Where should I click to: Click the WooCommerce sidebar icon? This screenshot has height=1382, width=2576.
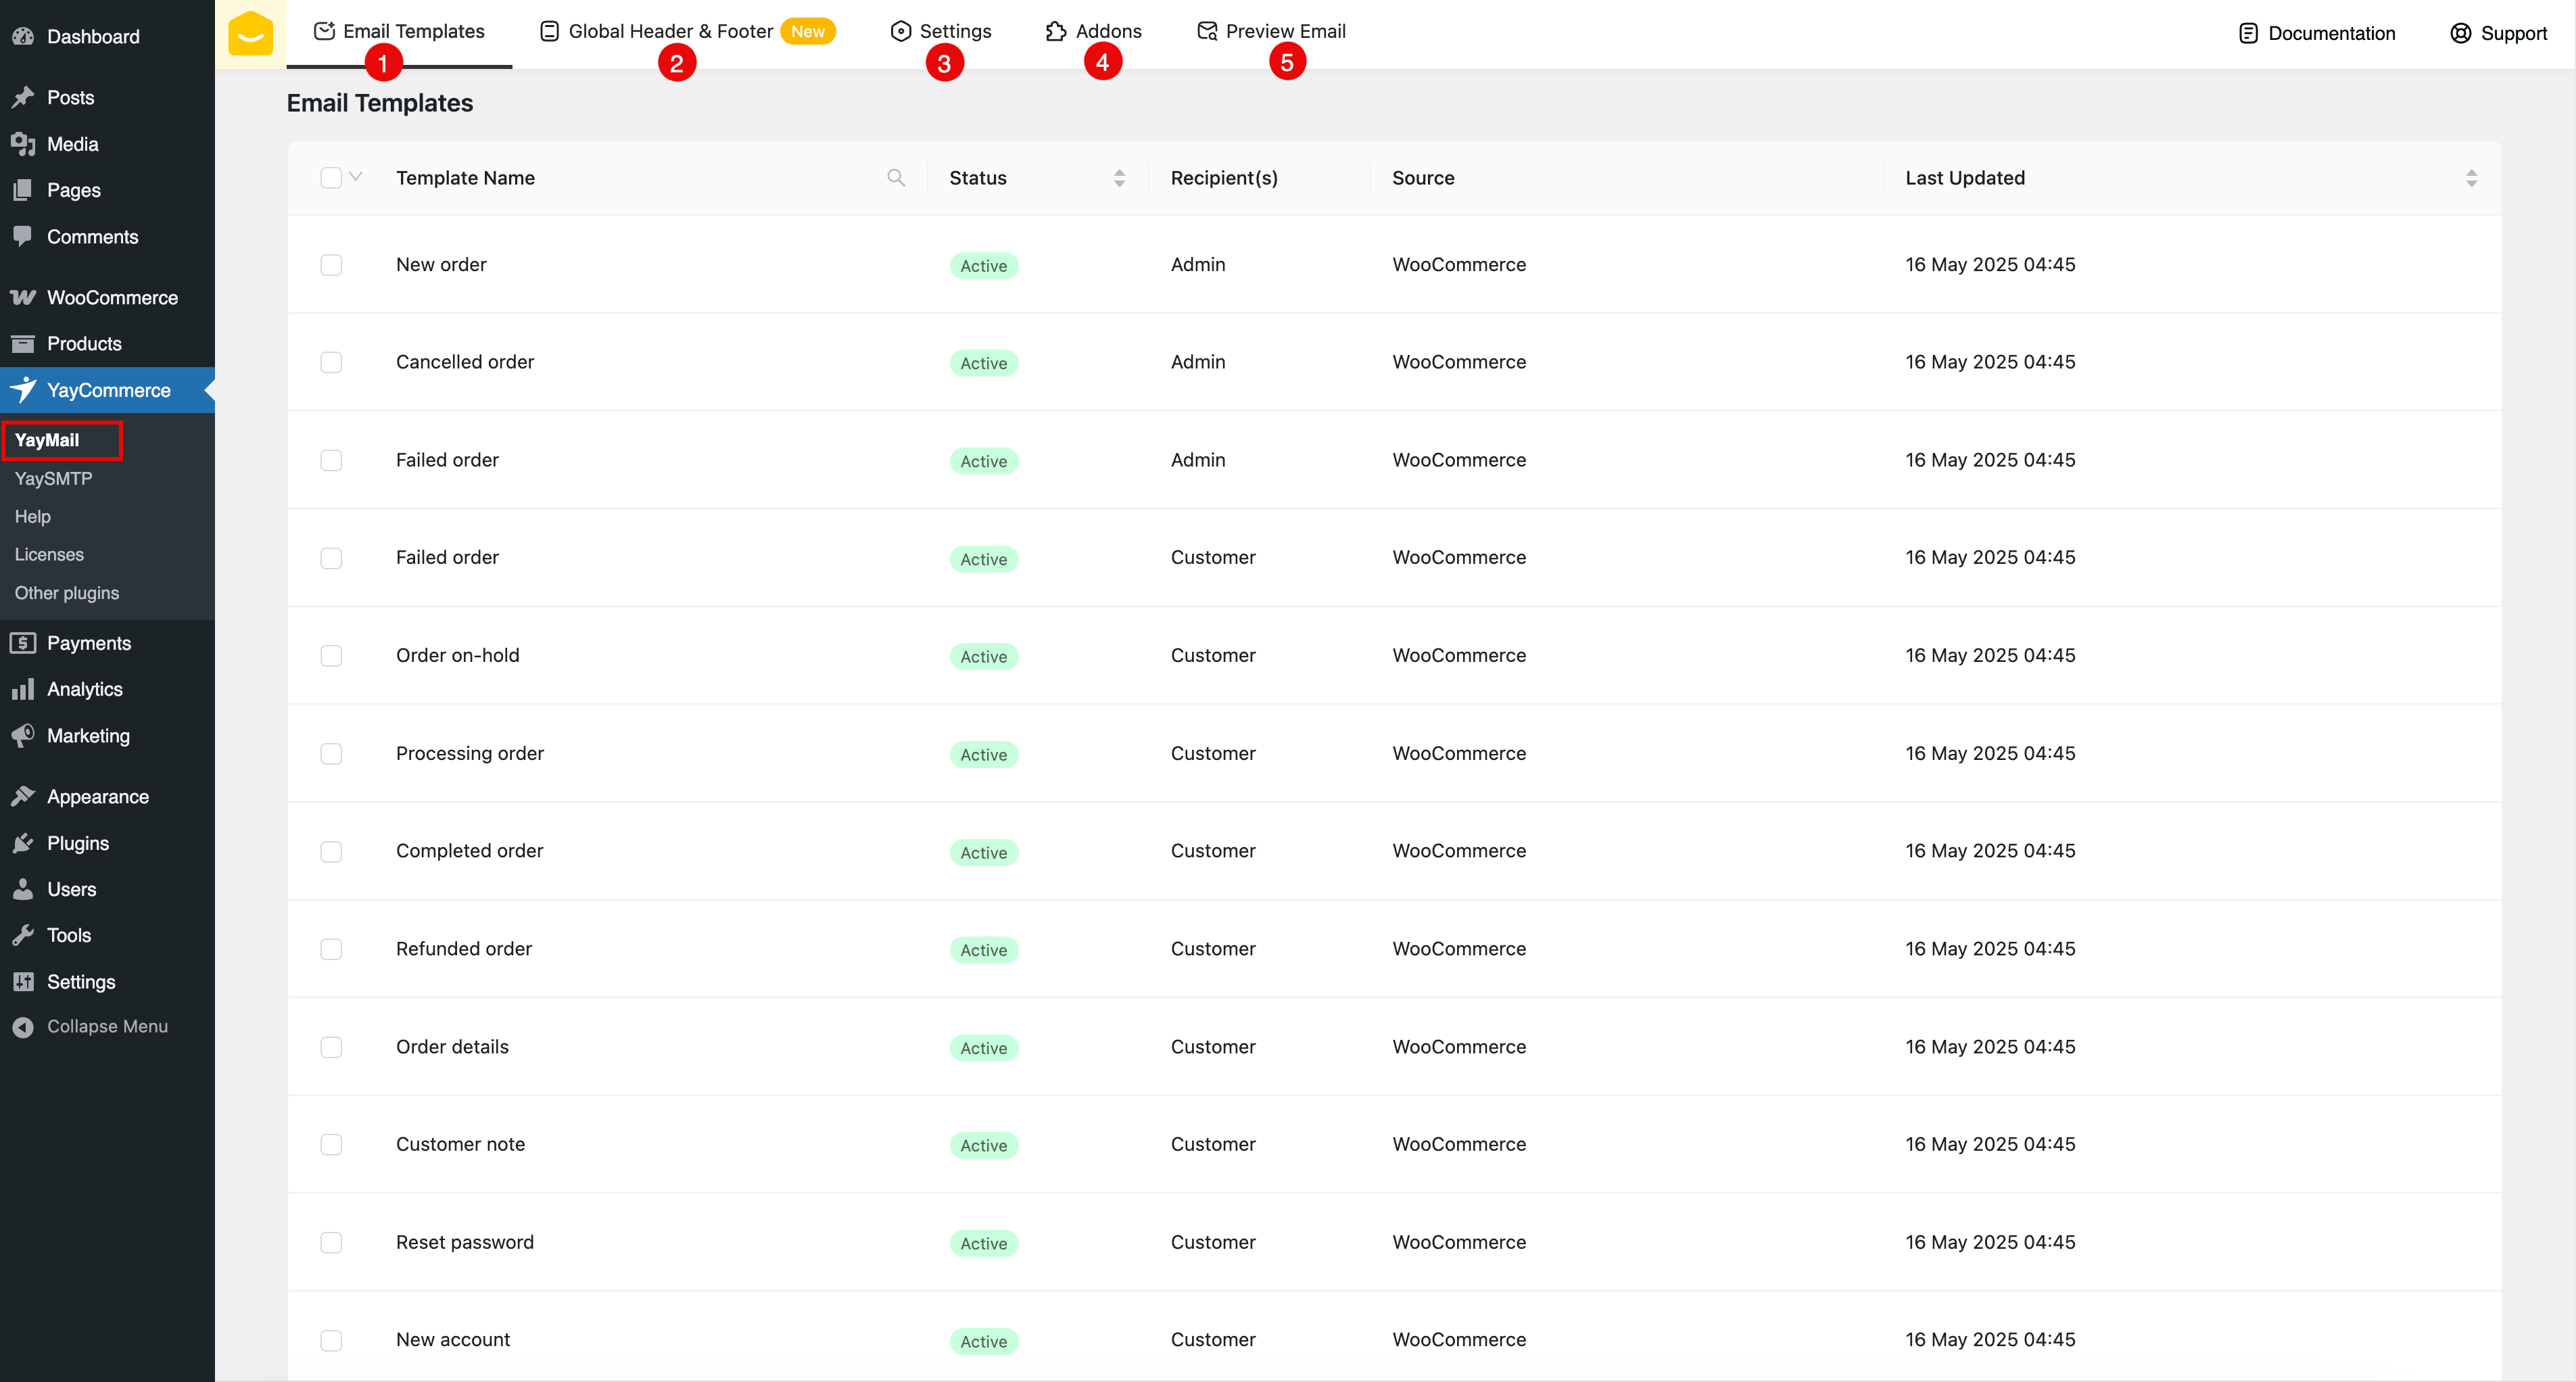pyautogui.click(x=23, y=298)
